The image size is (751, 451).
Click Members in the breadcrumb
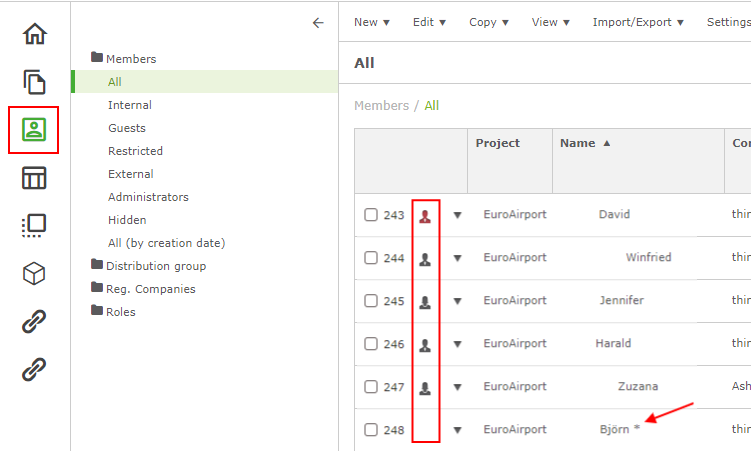coord(382,105)
